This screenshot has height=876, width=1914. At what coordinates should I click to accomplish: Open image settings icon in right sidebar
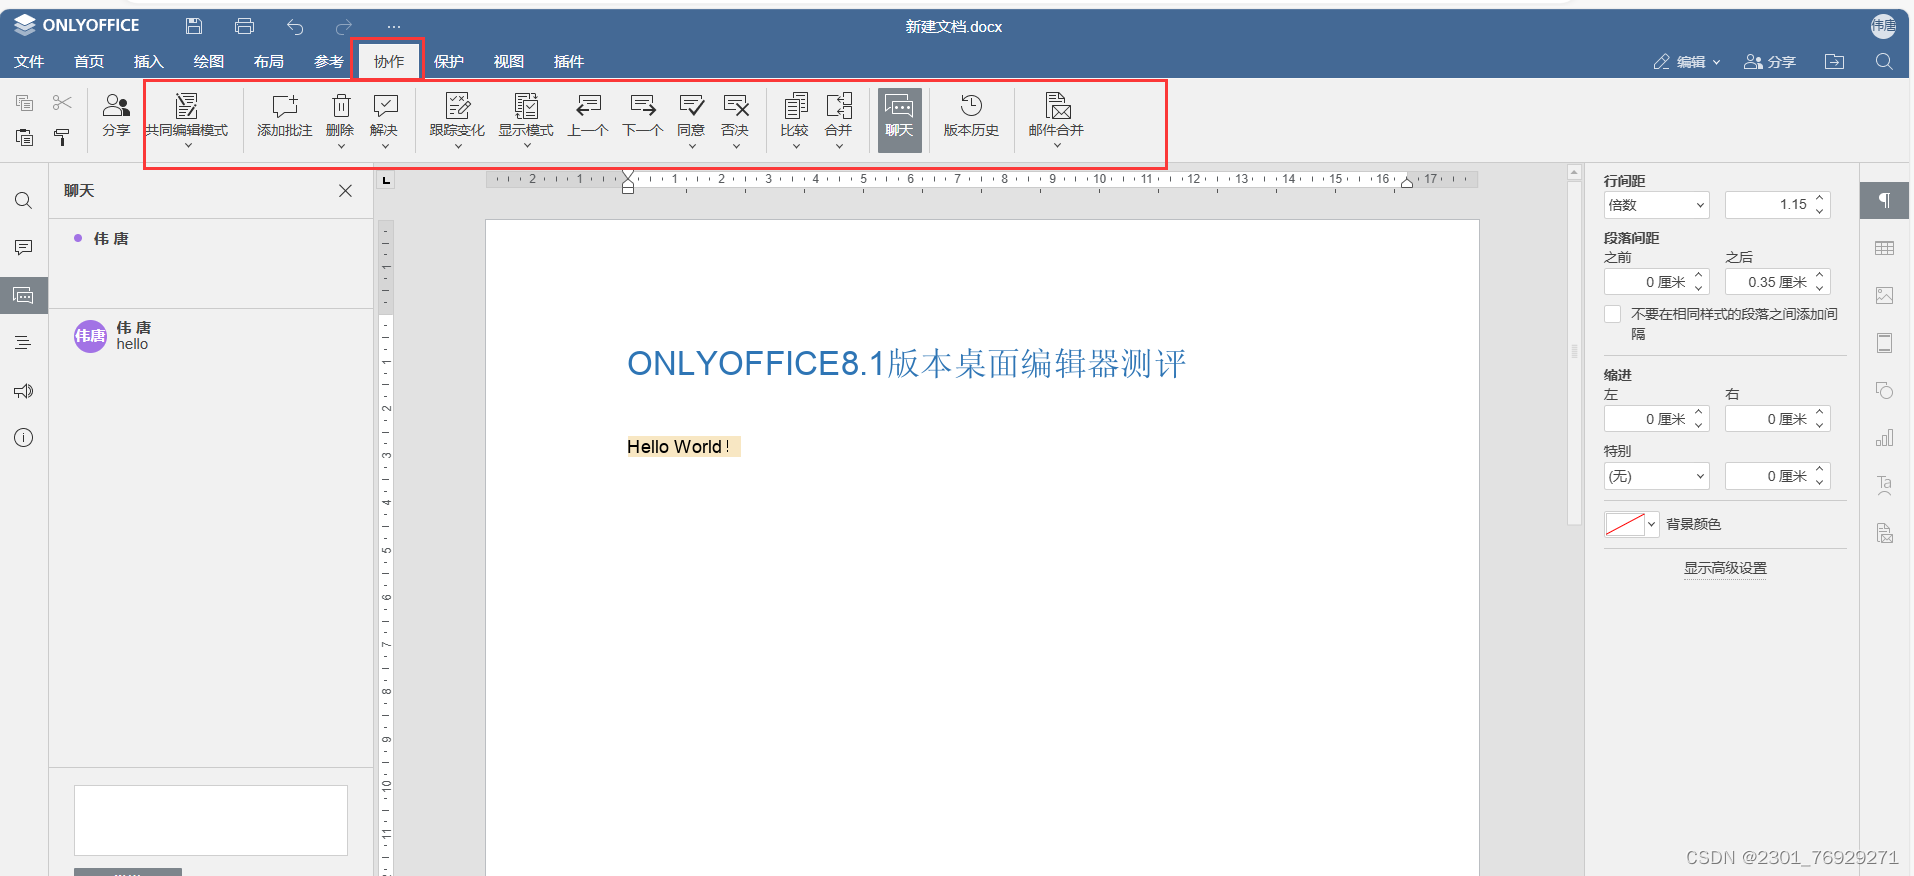[x=1884, y=295]
